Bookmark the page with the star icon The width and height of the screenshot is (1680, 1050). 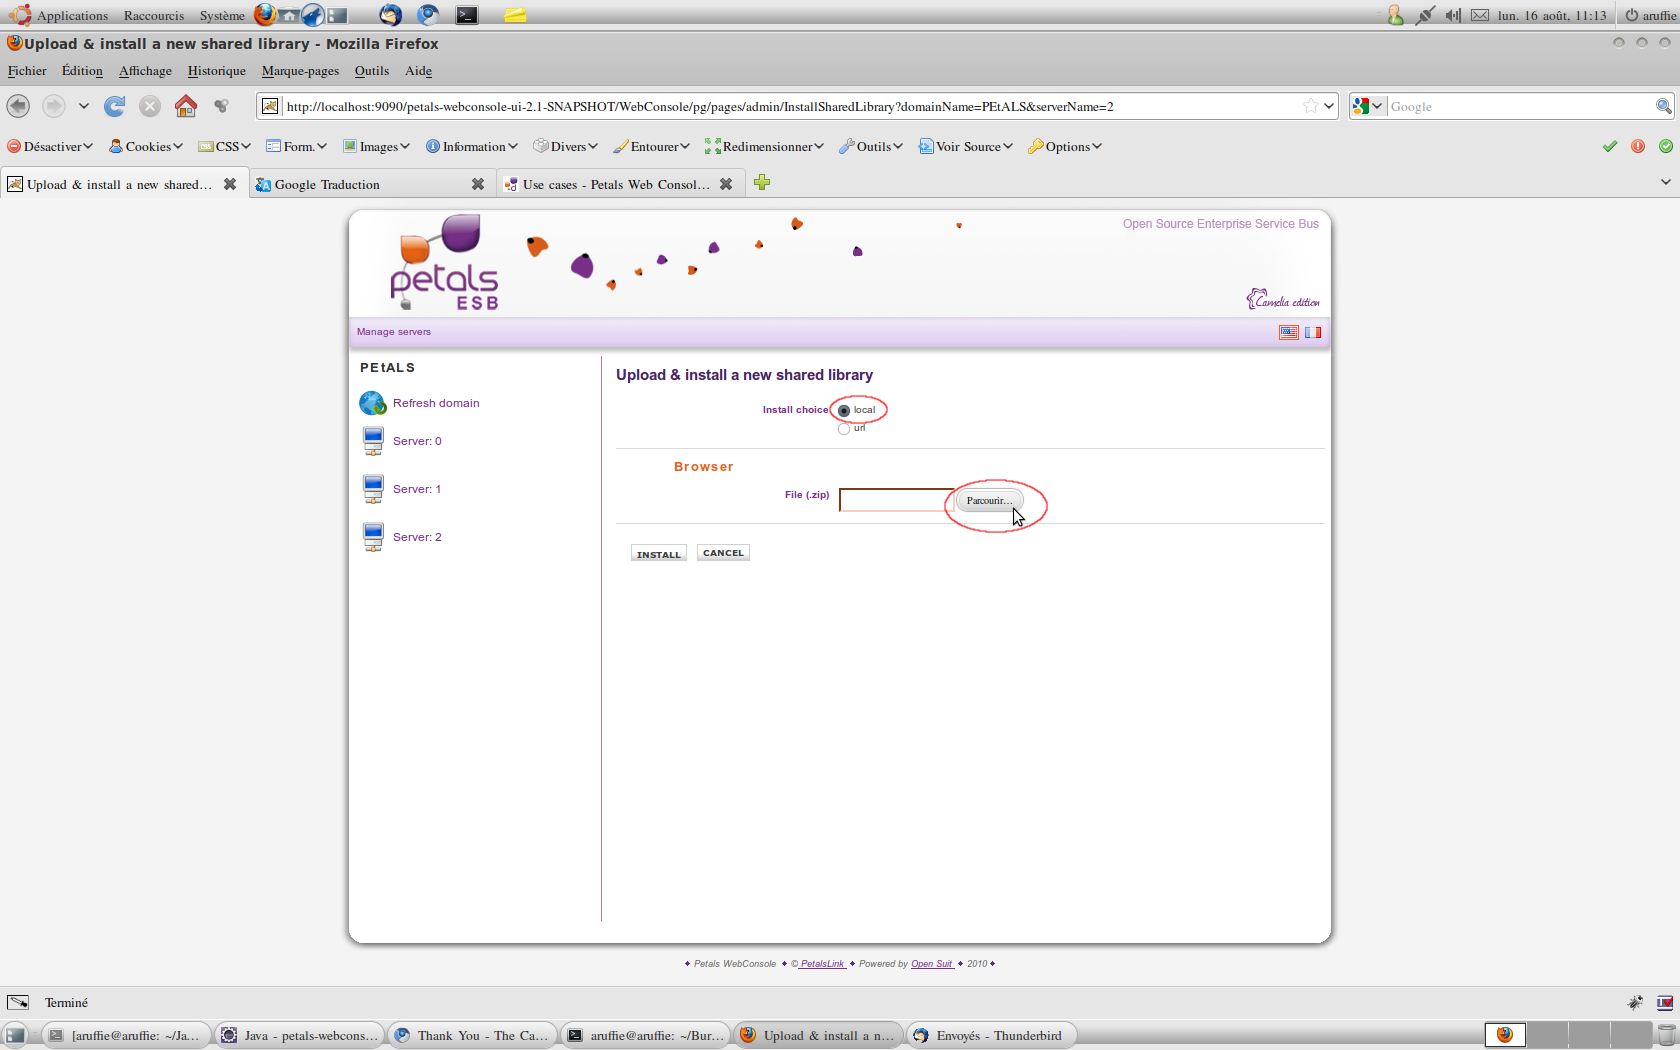click(1310, 106)
